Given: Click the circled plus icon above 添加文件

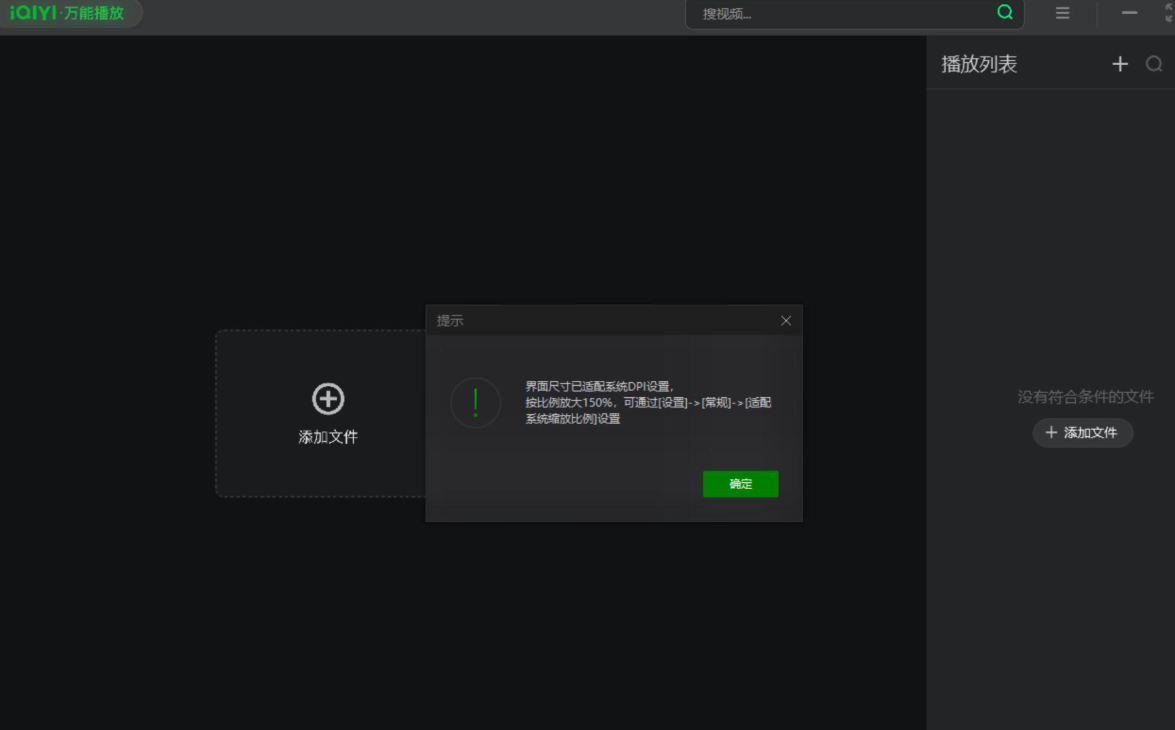Looking at the screenshot, I should point(328,399).
